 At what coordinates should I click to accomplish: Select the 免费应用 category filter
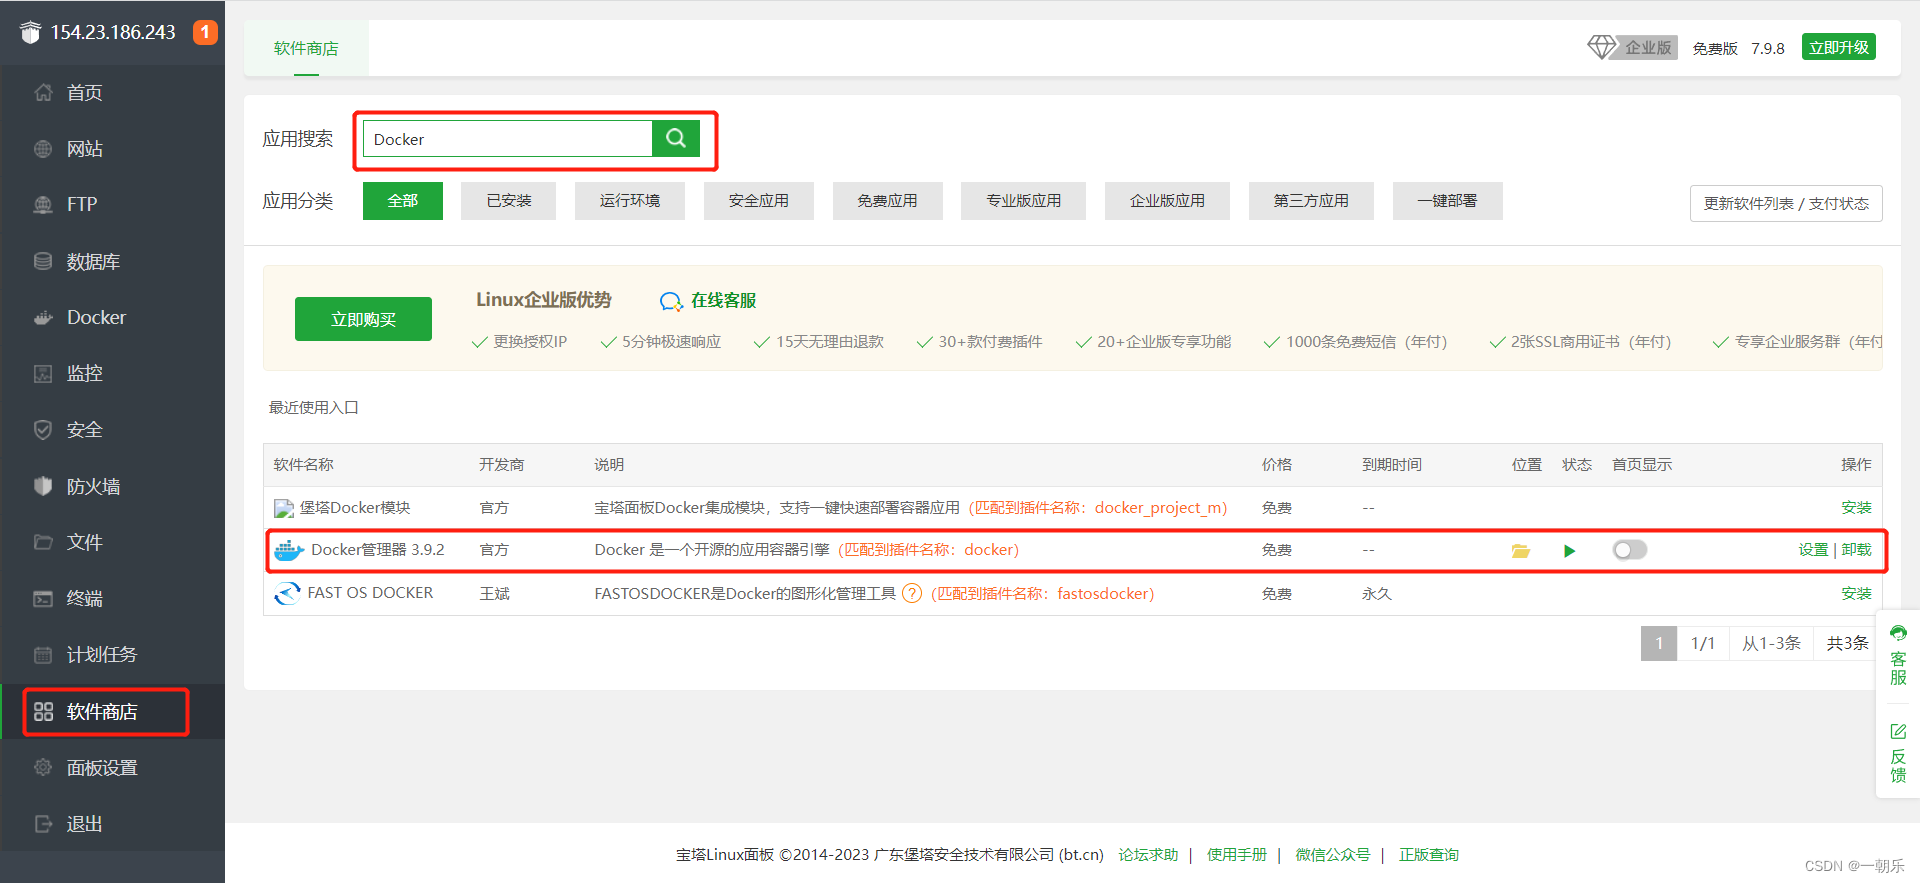(x=888, y=201)
